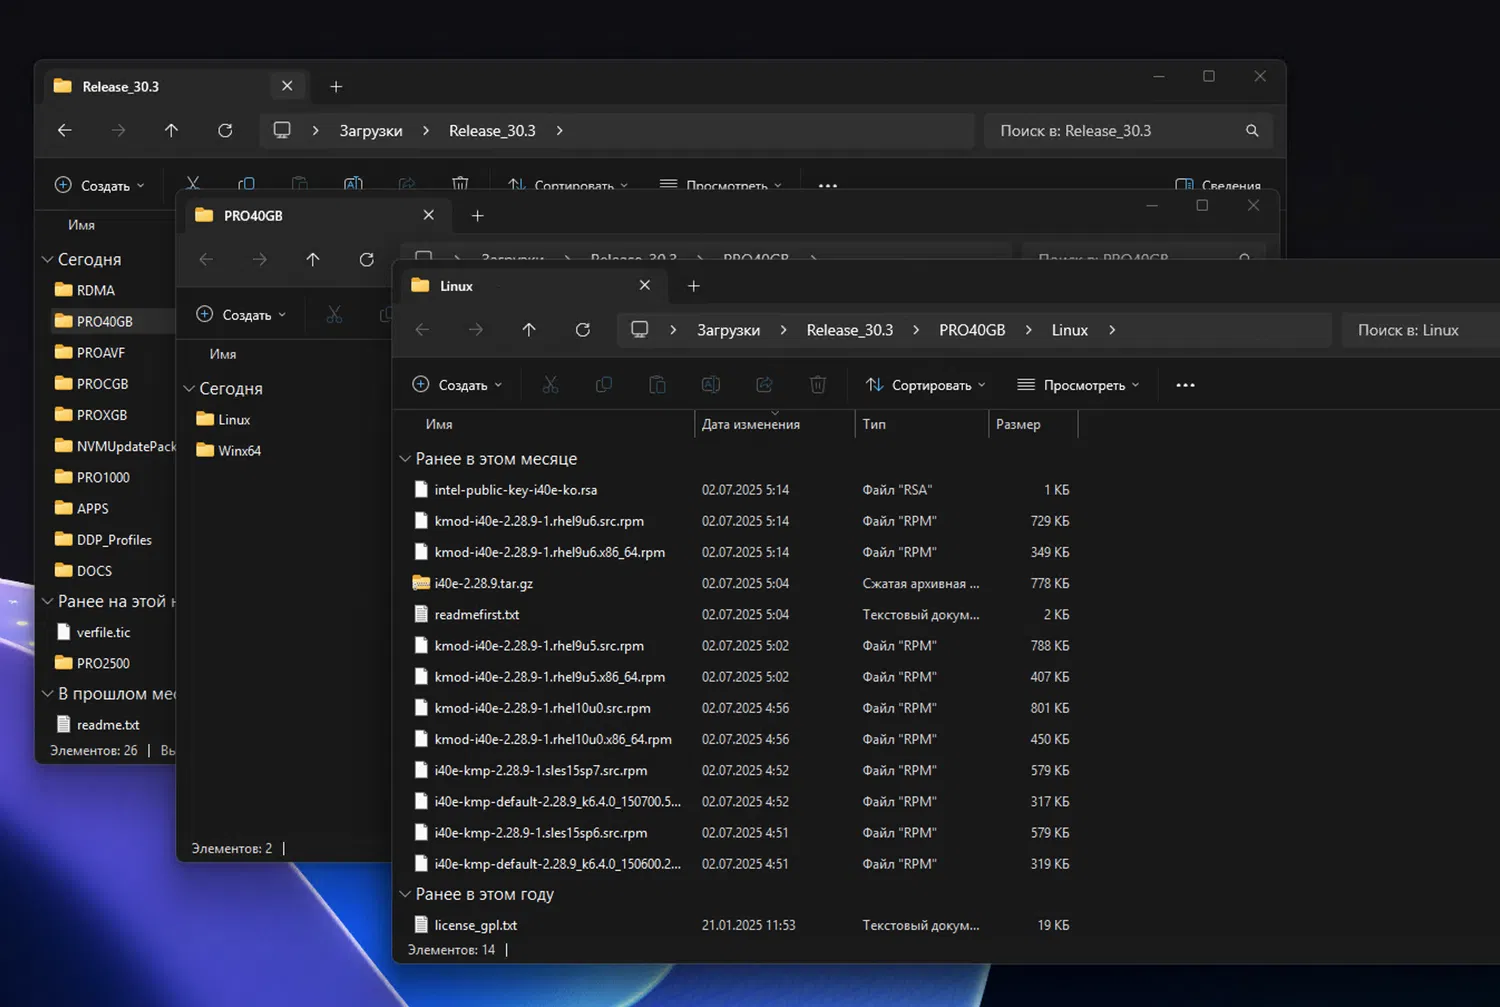Click the search magnifier in Release_30.3 window
Image resolution: width=1500 pixels, height=1007 pixels.
point(1251,131)
